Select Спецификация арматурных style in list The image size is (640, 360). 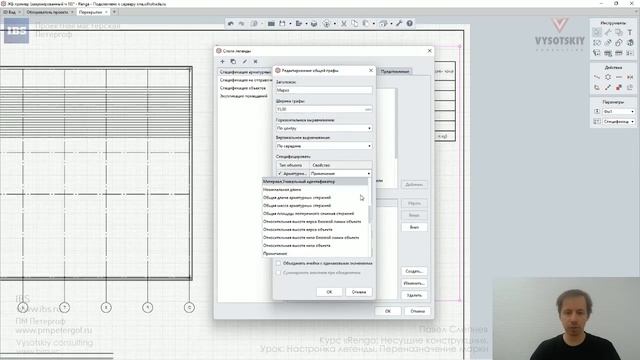(245, 72)
